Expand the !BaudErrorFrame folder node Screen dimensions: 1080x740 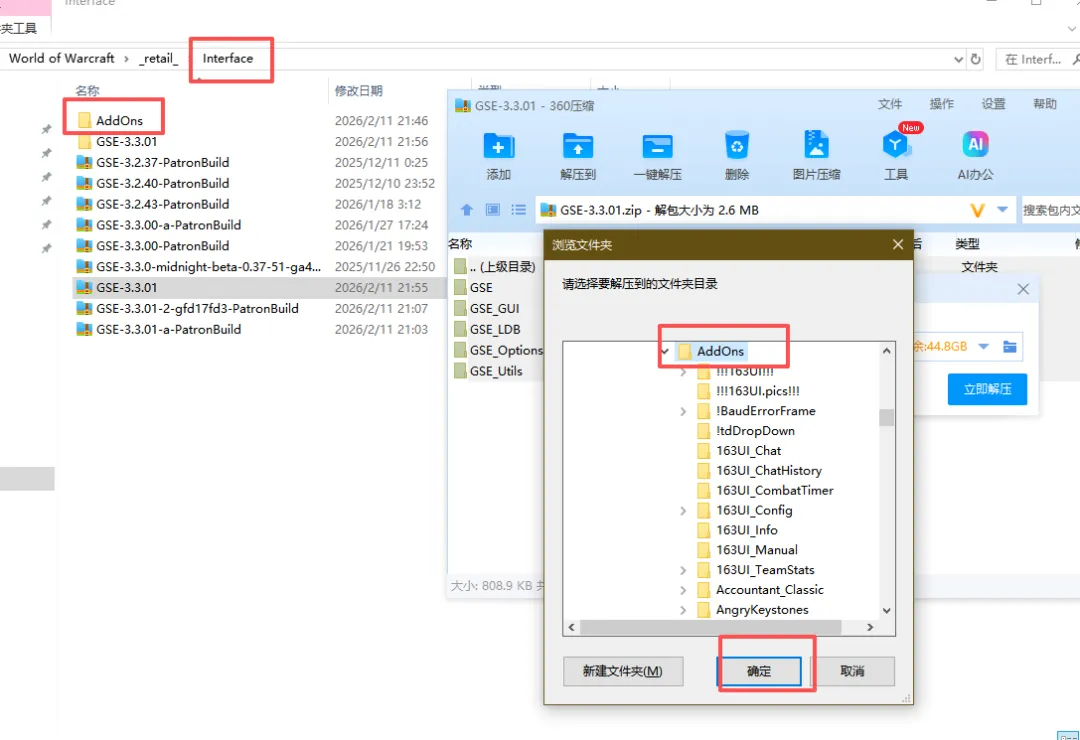(683, 411)
